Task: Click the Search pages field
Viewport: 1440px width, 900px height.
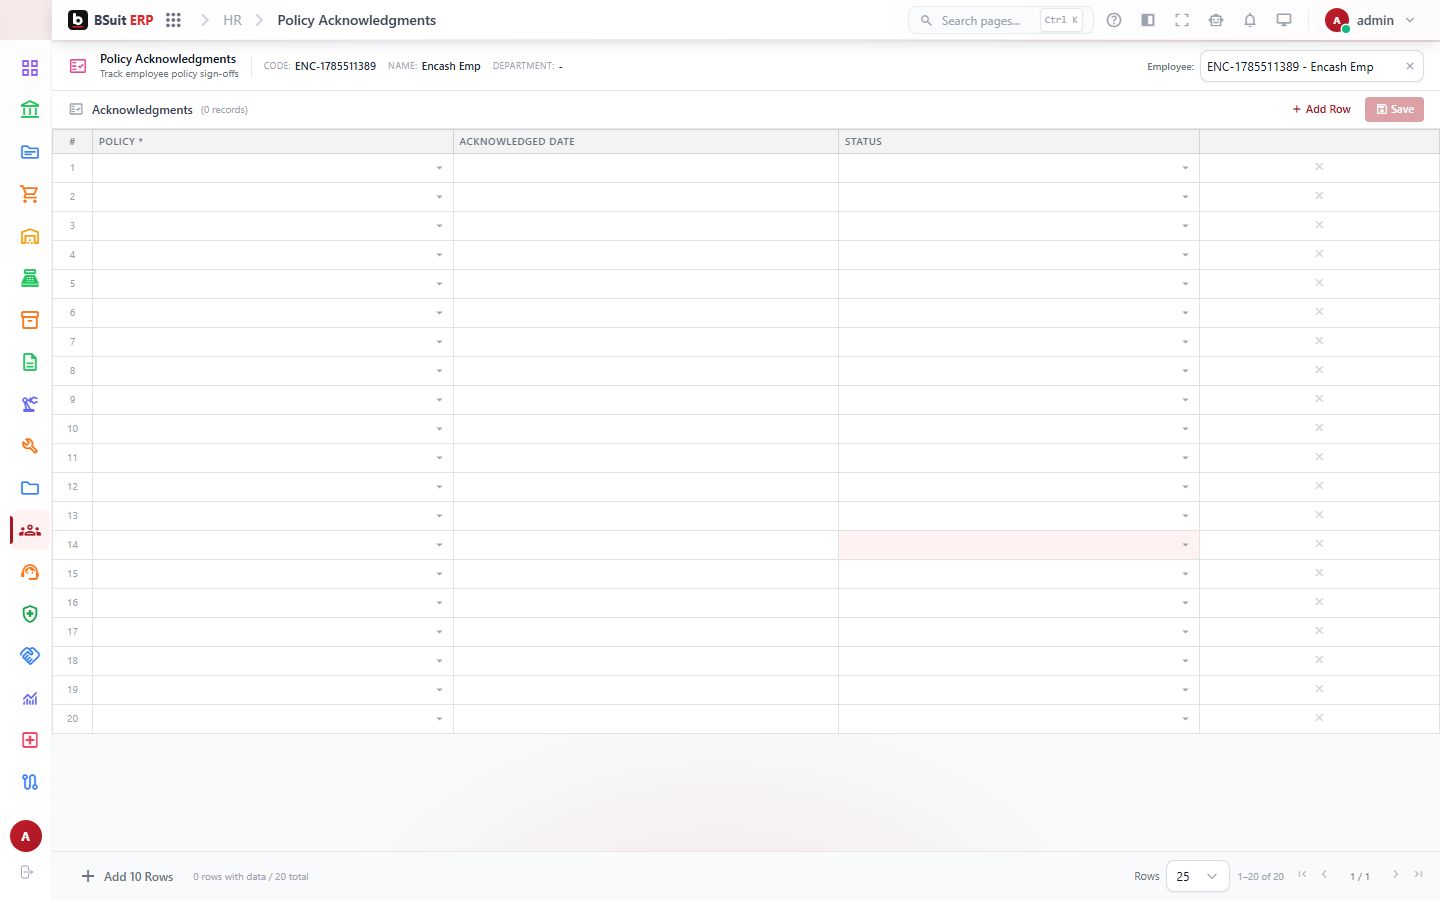Action: coord(1000,20)
